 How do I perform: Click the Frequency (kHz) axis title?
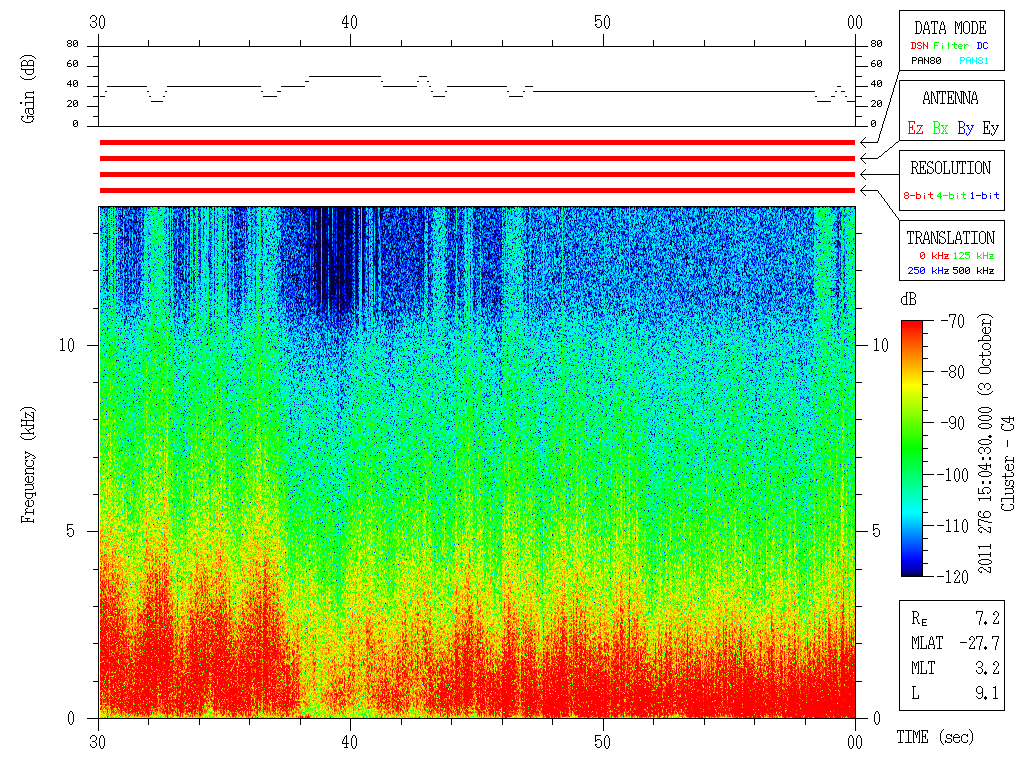28,465
